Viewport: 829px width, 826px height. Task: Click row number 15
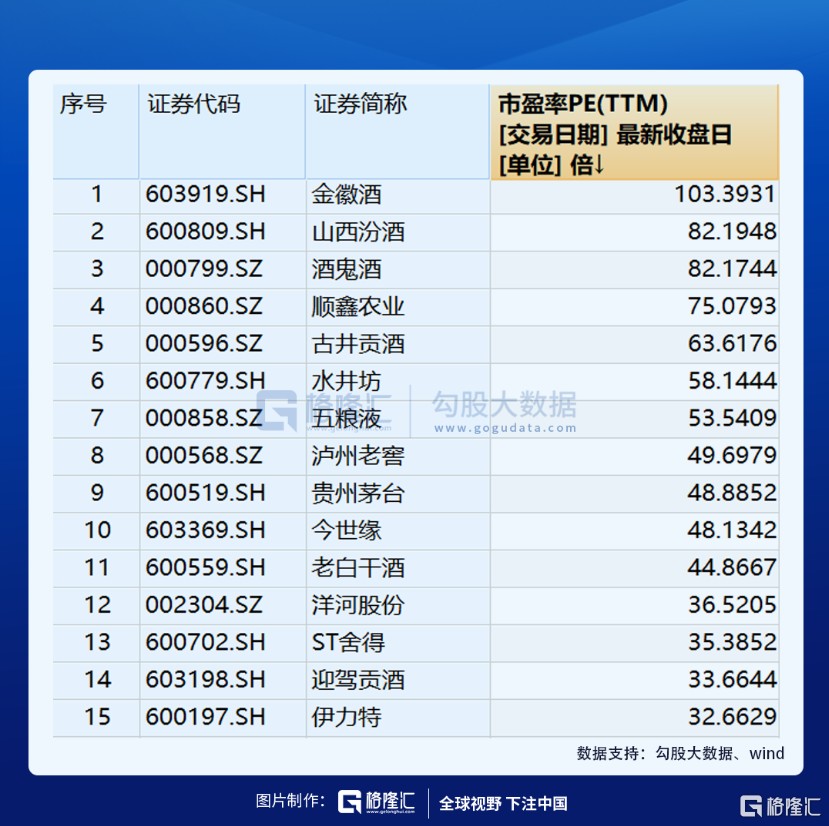(97, 717)
